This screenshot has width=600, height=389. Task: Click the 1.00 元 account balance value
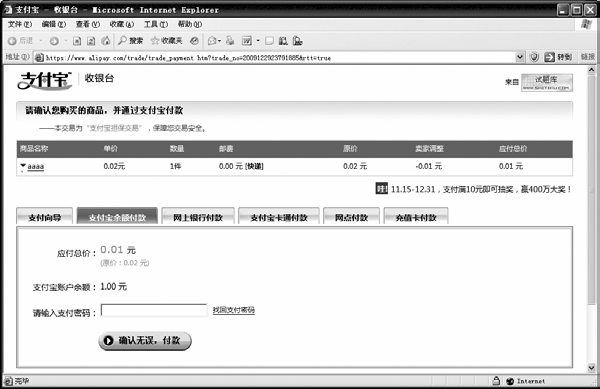tap(113, 286)
